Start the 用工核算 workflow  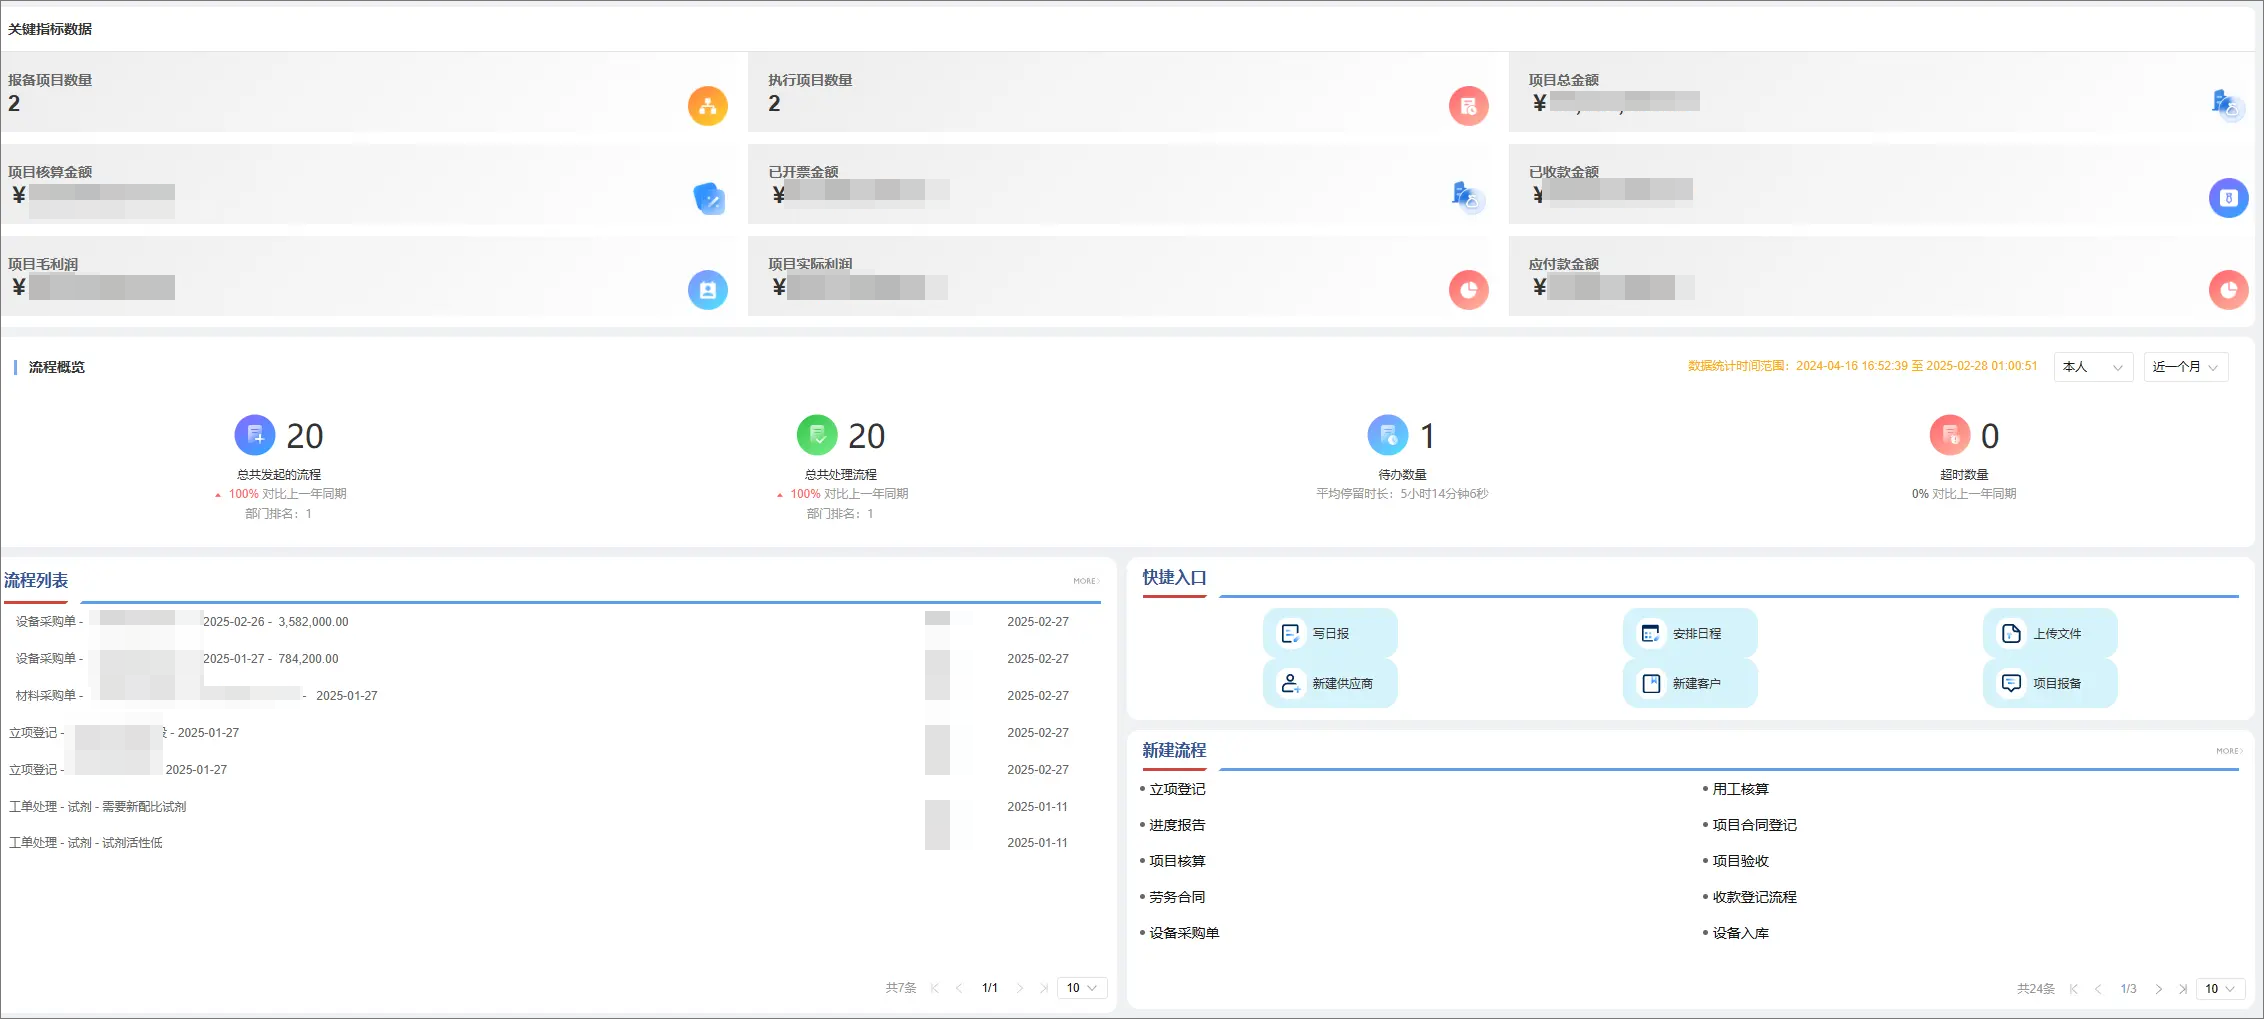(1740, 789)
